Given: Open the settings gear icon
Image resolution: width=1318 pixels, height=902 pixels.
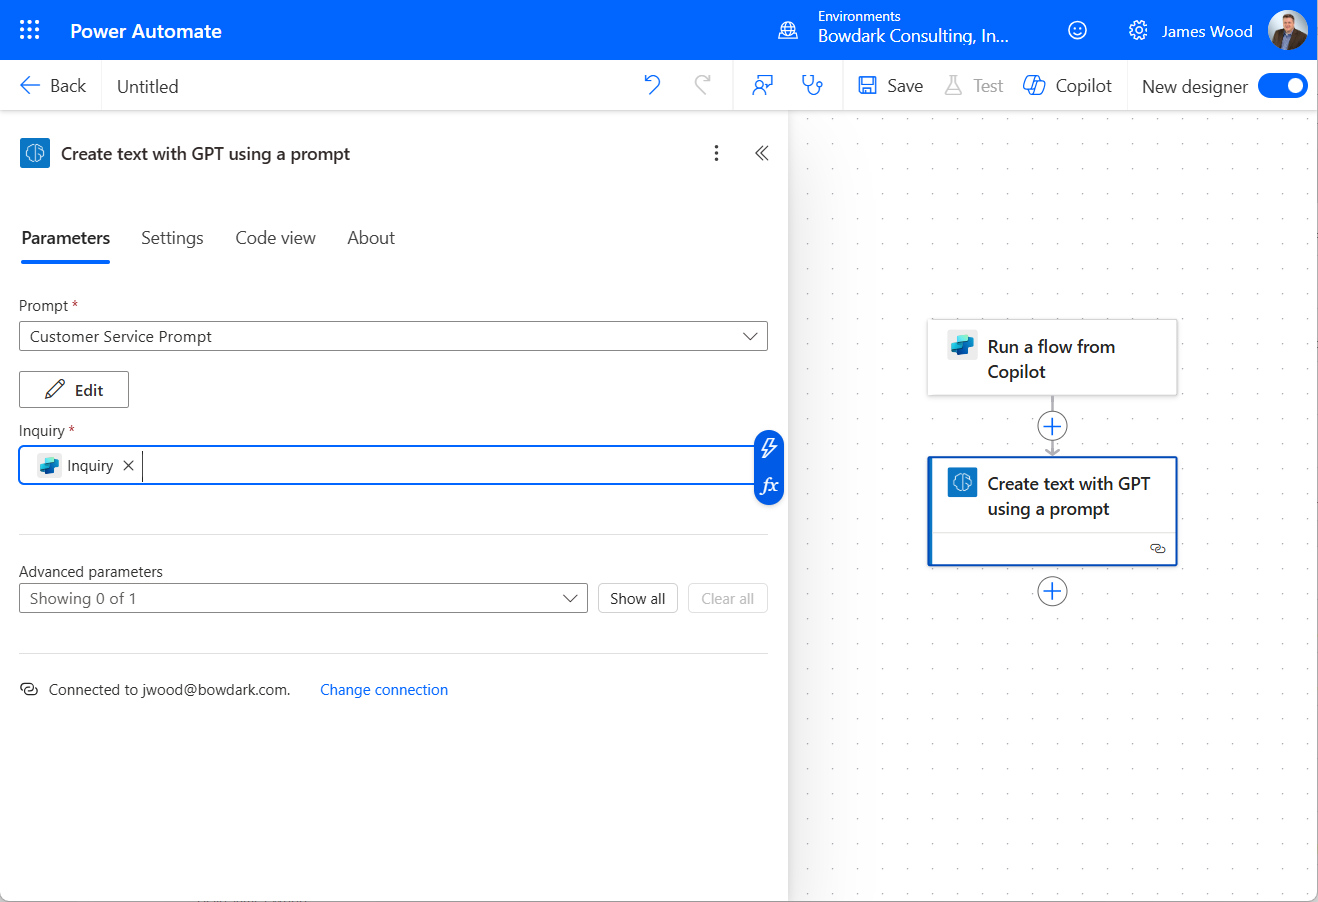Looking at the screenshot, I should (1138, 31).
